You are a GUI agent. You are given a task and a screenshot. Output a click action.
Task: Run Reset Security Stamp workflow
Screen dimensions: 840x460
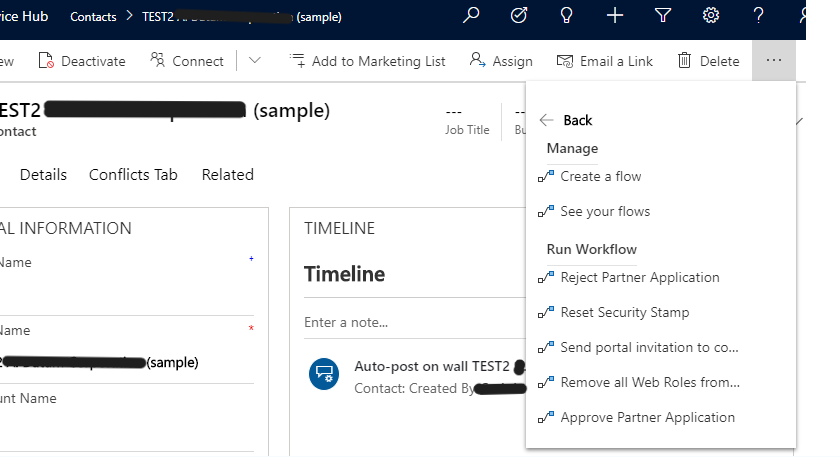(624, 312)
